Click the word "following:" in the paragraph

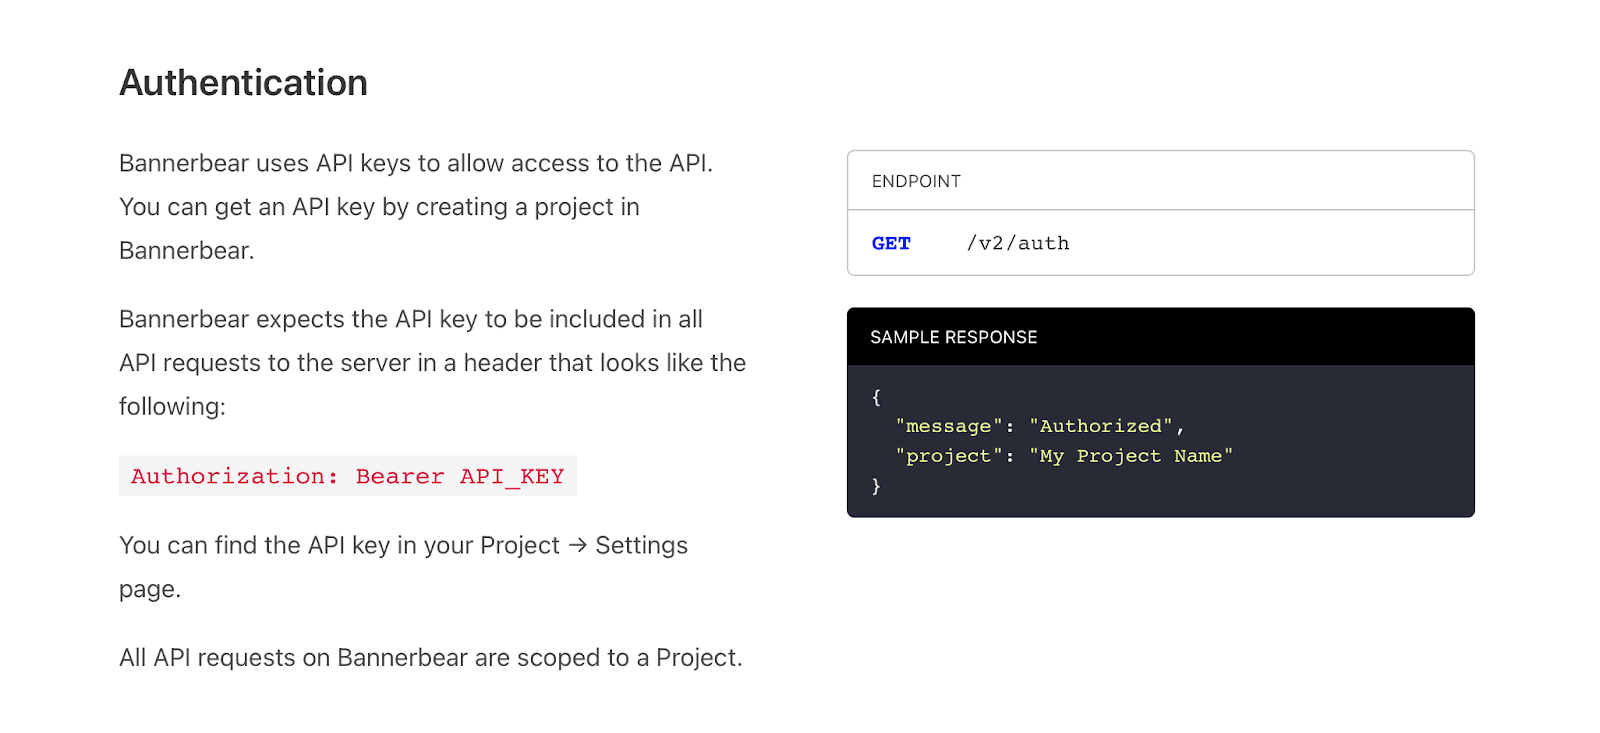(x=172, y=407)
